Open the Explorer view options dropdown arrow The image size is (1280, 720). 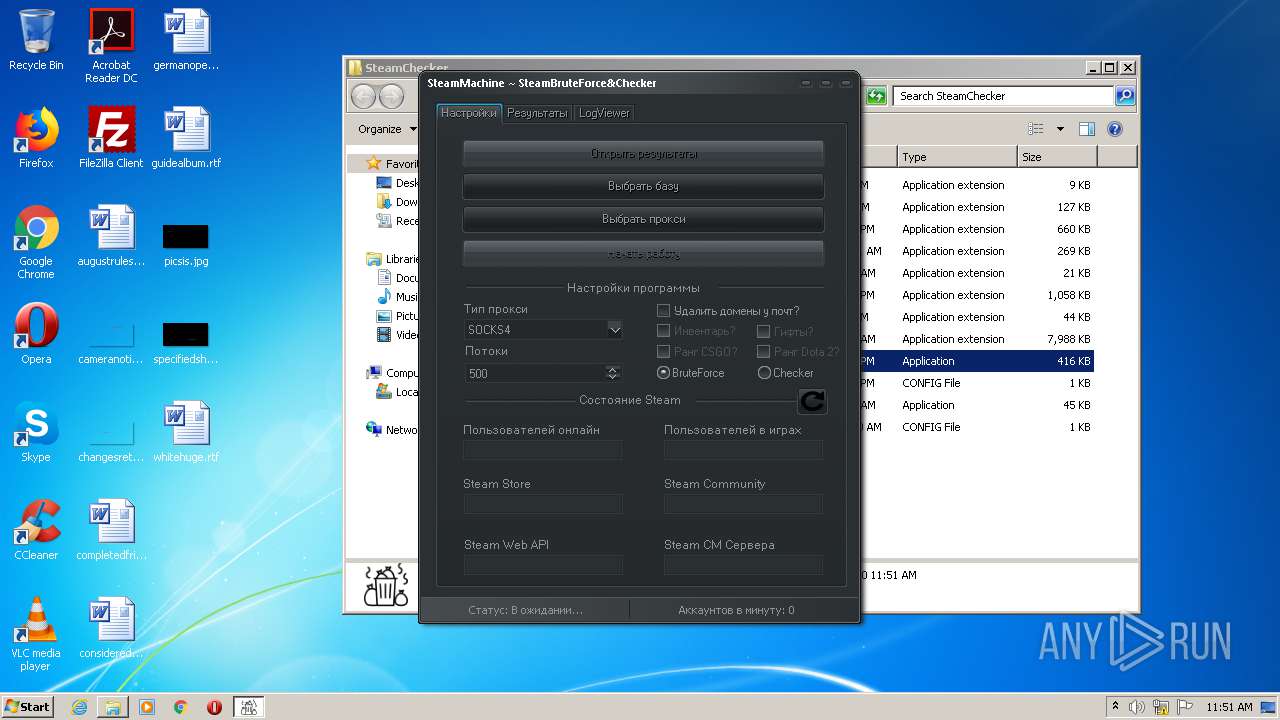1060,129
